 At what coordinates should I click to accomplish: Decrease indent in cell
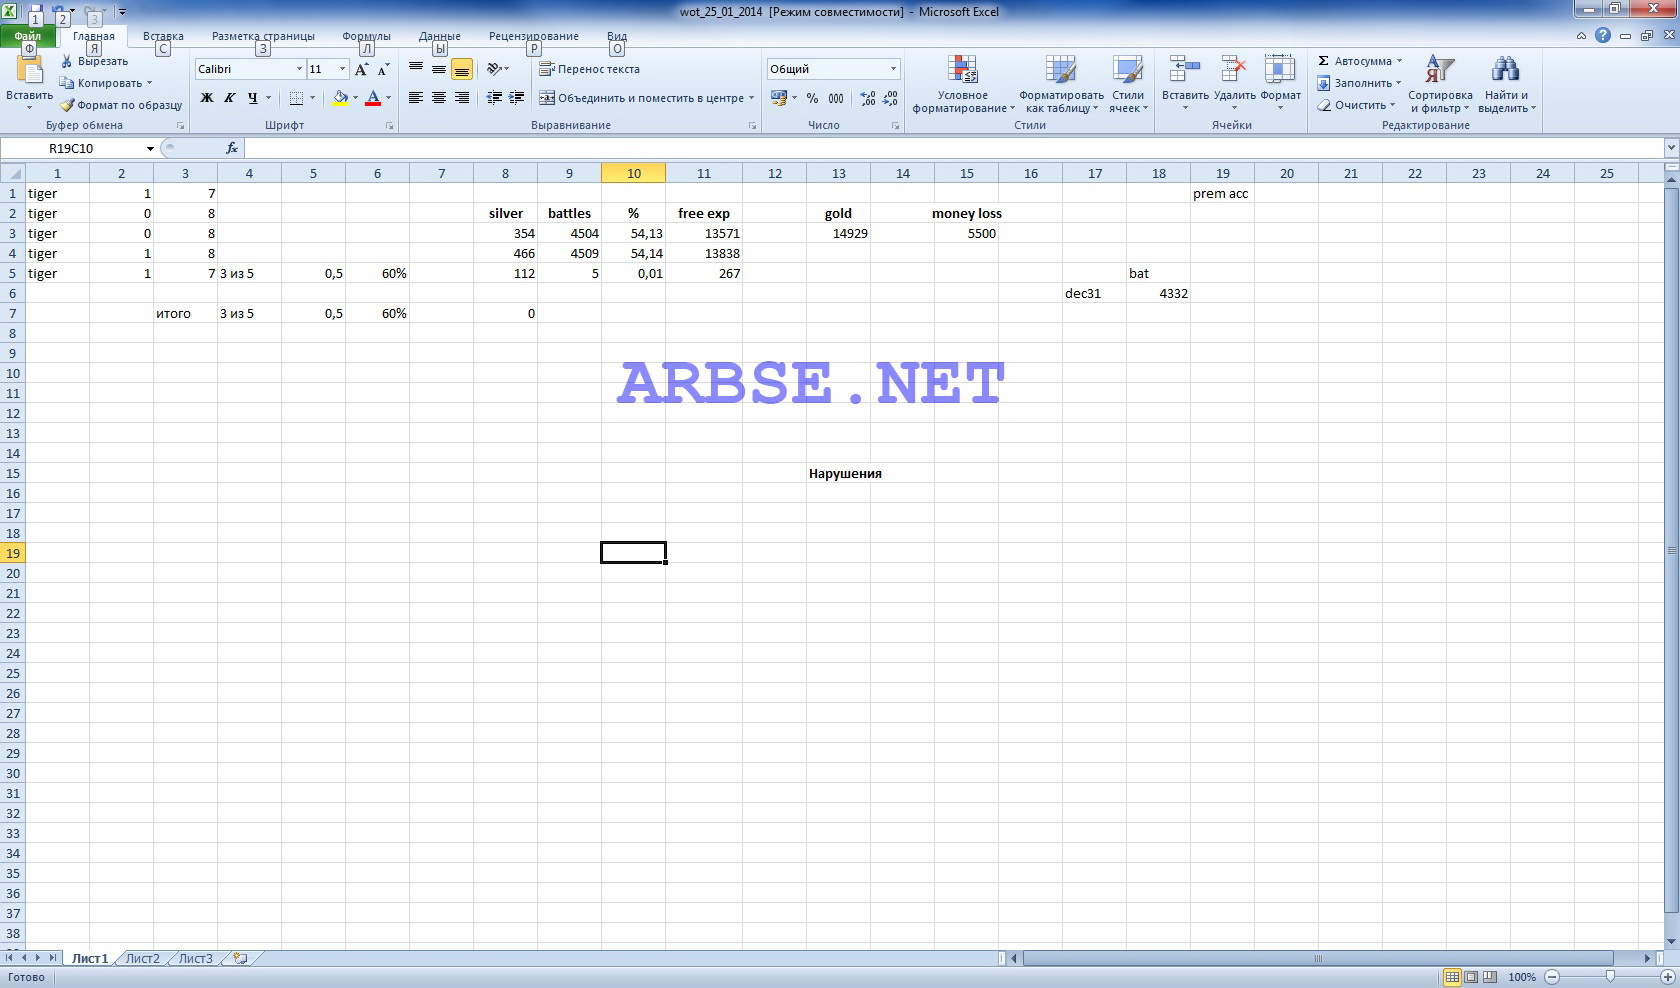pos(494,98)
